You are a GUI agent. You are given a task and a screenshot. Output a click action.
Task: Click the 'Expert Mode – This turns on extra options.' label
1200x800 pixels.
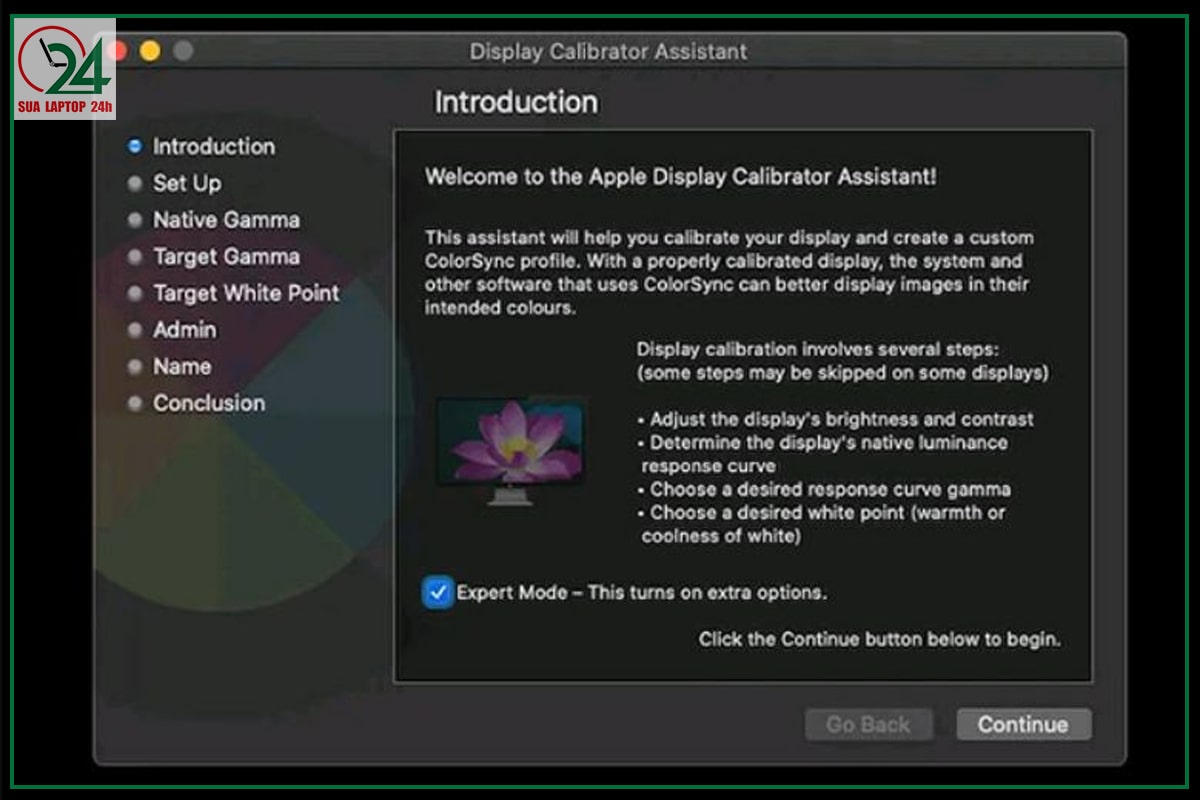642,592
